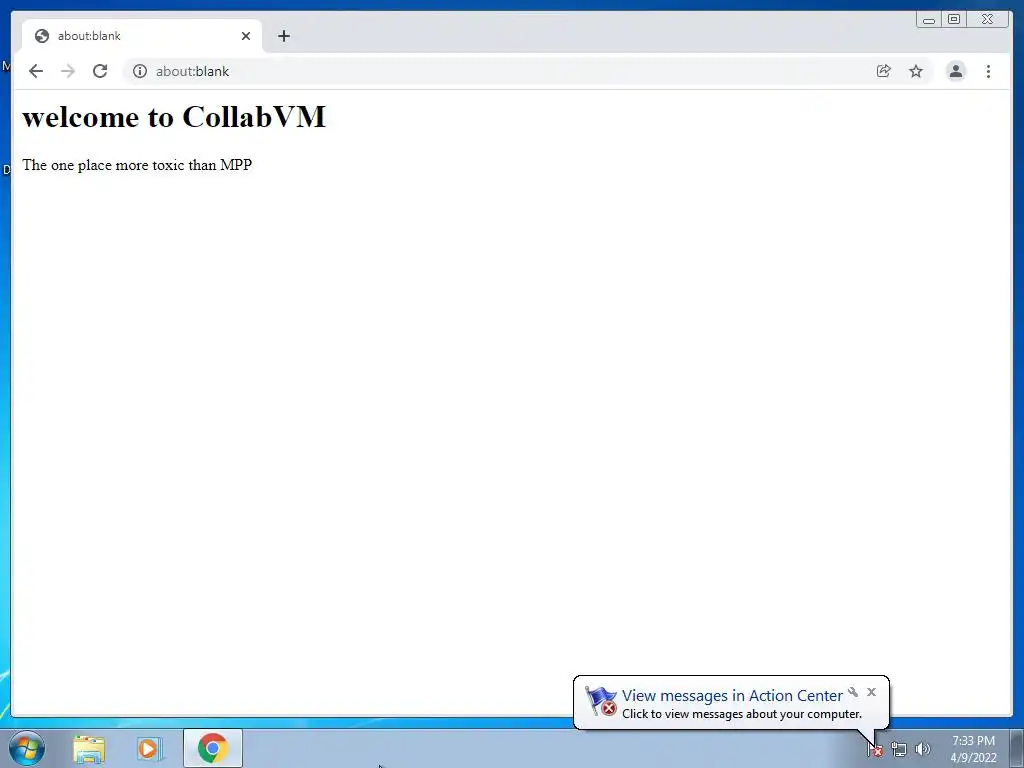Open a new tab with plus button
The width and height of the screenshot is (1024, 768).
tap(283, 36)
